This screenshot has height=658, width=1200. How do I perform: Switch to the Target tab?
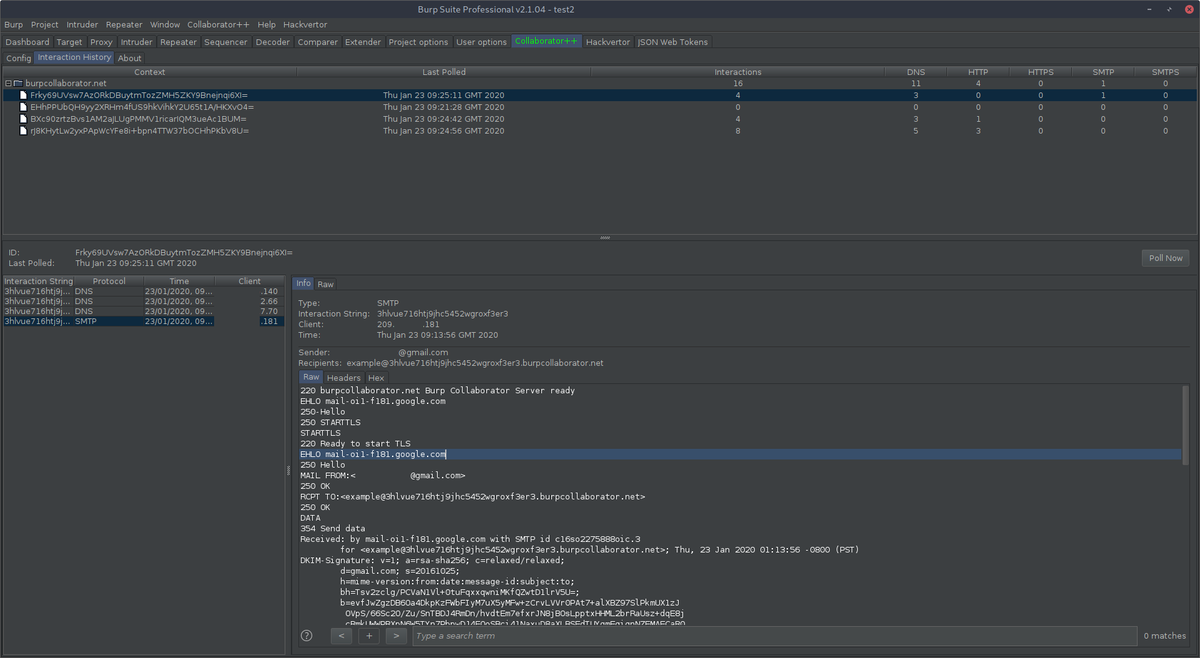(x=70, y=42)
